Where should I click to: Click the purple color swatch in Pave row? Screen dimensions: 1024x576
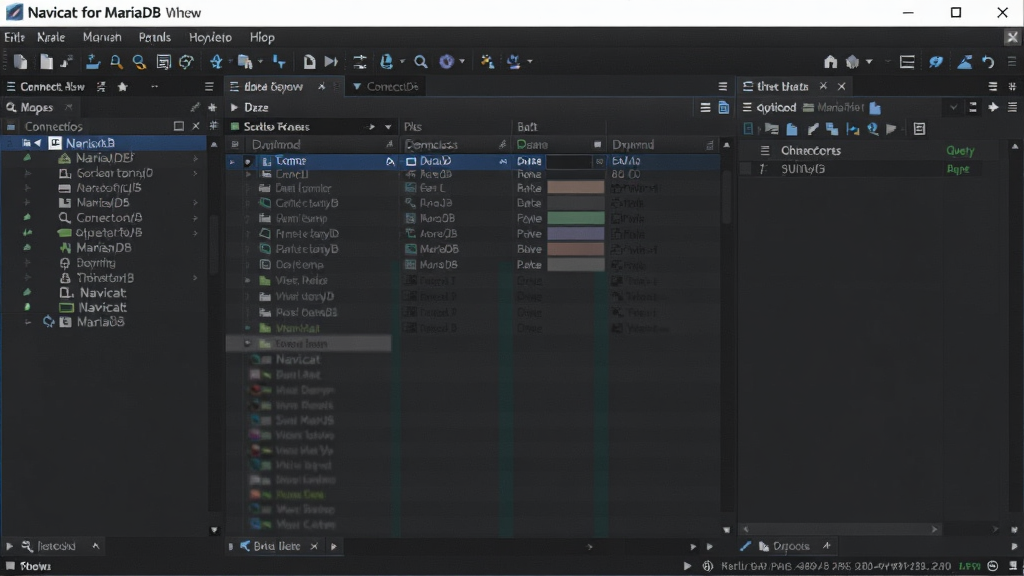[x=575, y=233]
